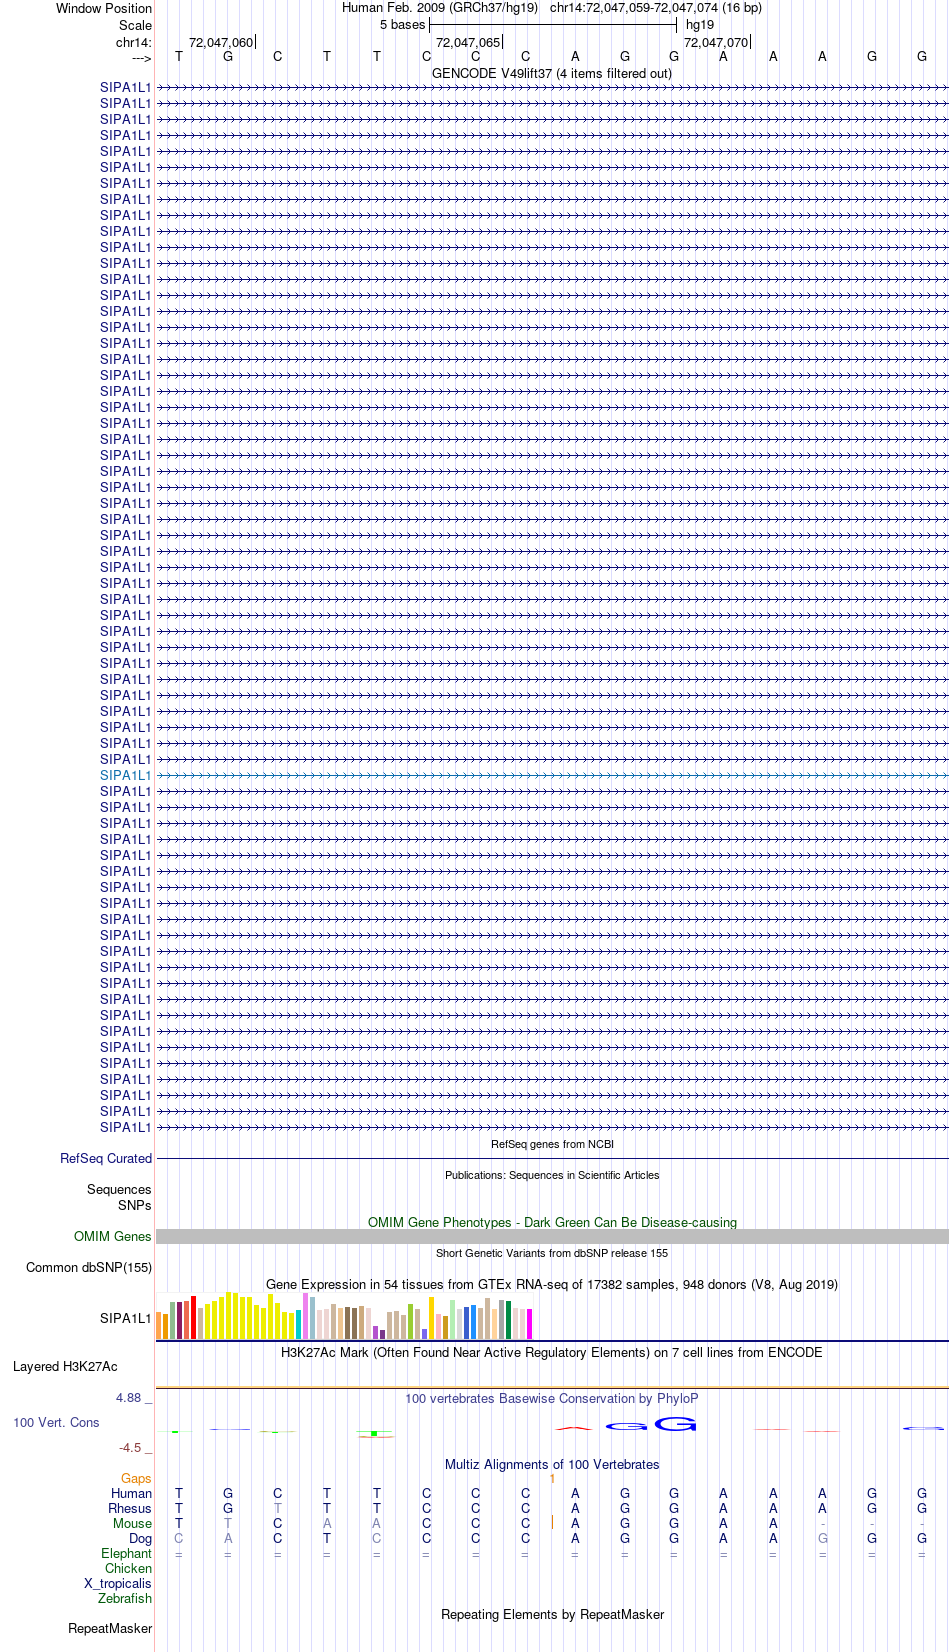This screenshot has width=950, height=1652.
Task: Click the hg19 text beside the scale bar
Action: click(700, 25)
